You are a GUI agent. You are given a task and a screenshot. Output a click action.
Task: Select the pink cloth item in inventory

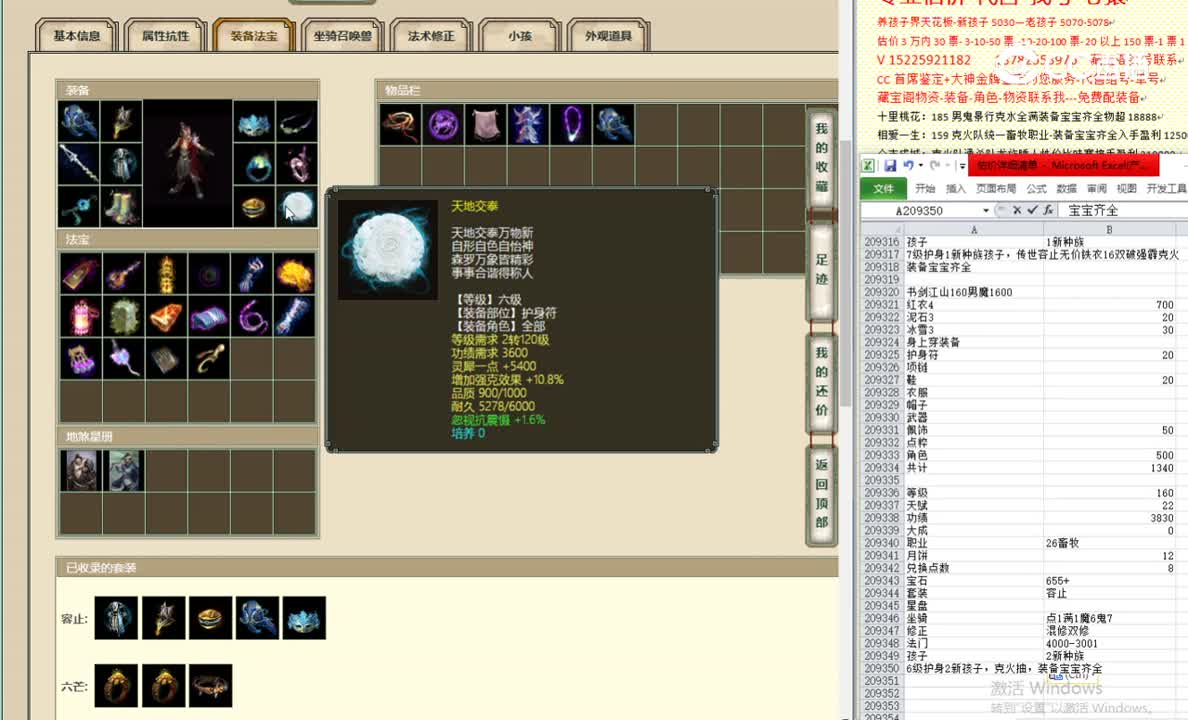(x=485, y=124)
